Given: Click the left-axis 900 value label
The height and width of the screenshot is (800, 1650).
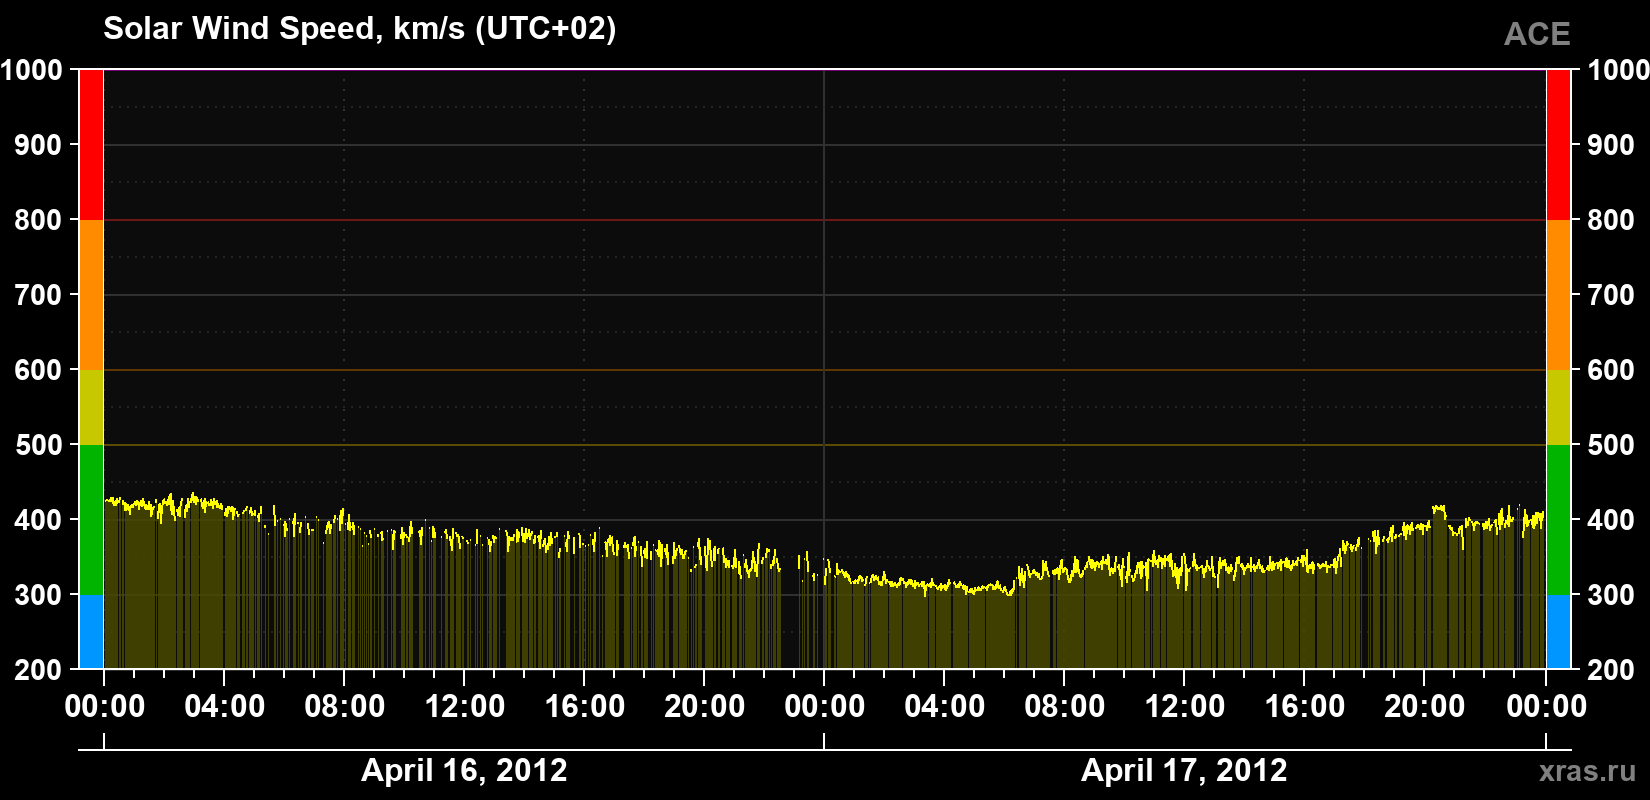Looking at the screenshot, I should click(x=38, y=145).
